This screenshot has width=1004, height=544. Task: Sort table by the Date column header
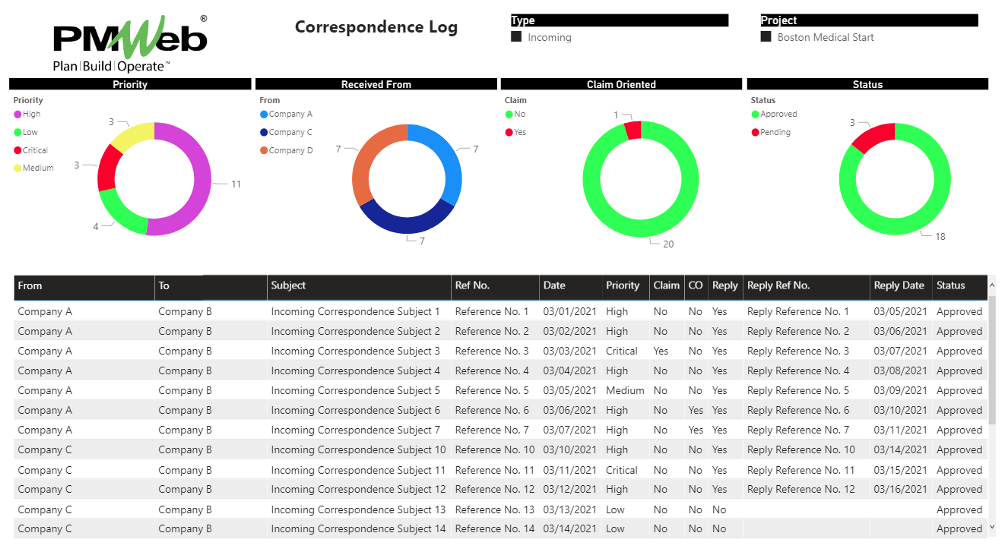point(554,286)
